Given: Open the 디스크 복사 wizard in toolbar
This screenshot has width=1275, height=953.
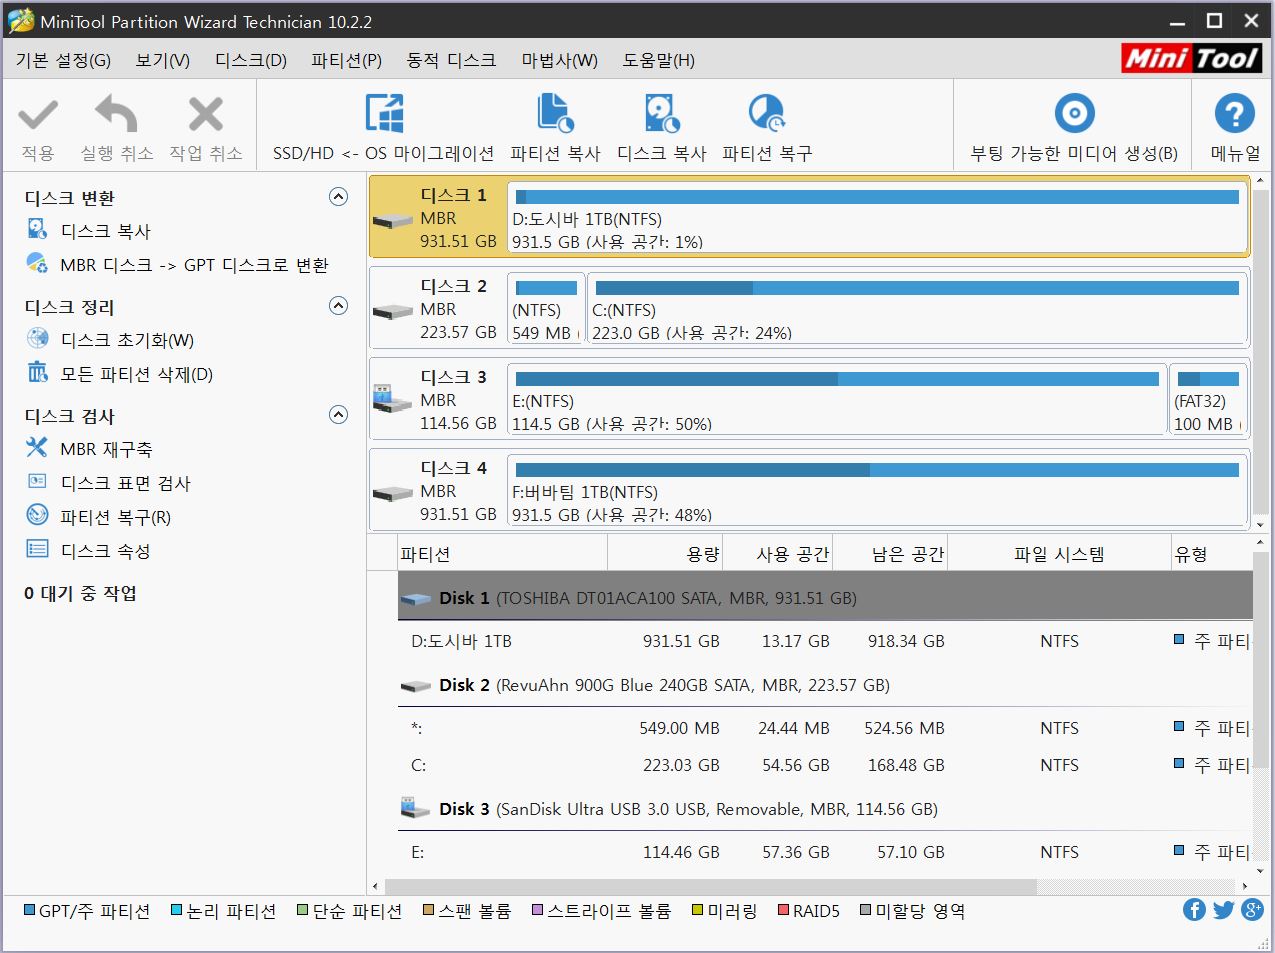Looking at the screenshot, I should (x=662, y=113).
